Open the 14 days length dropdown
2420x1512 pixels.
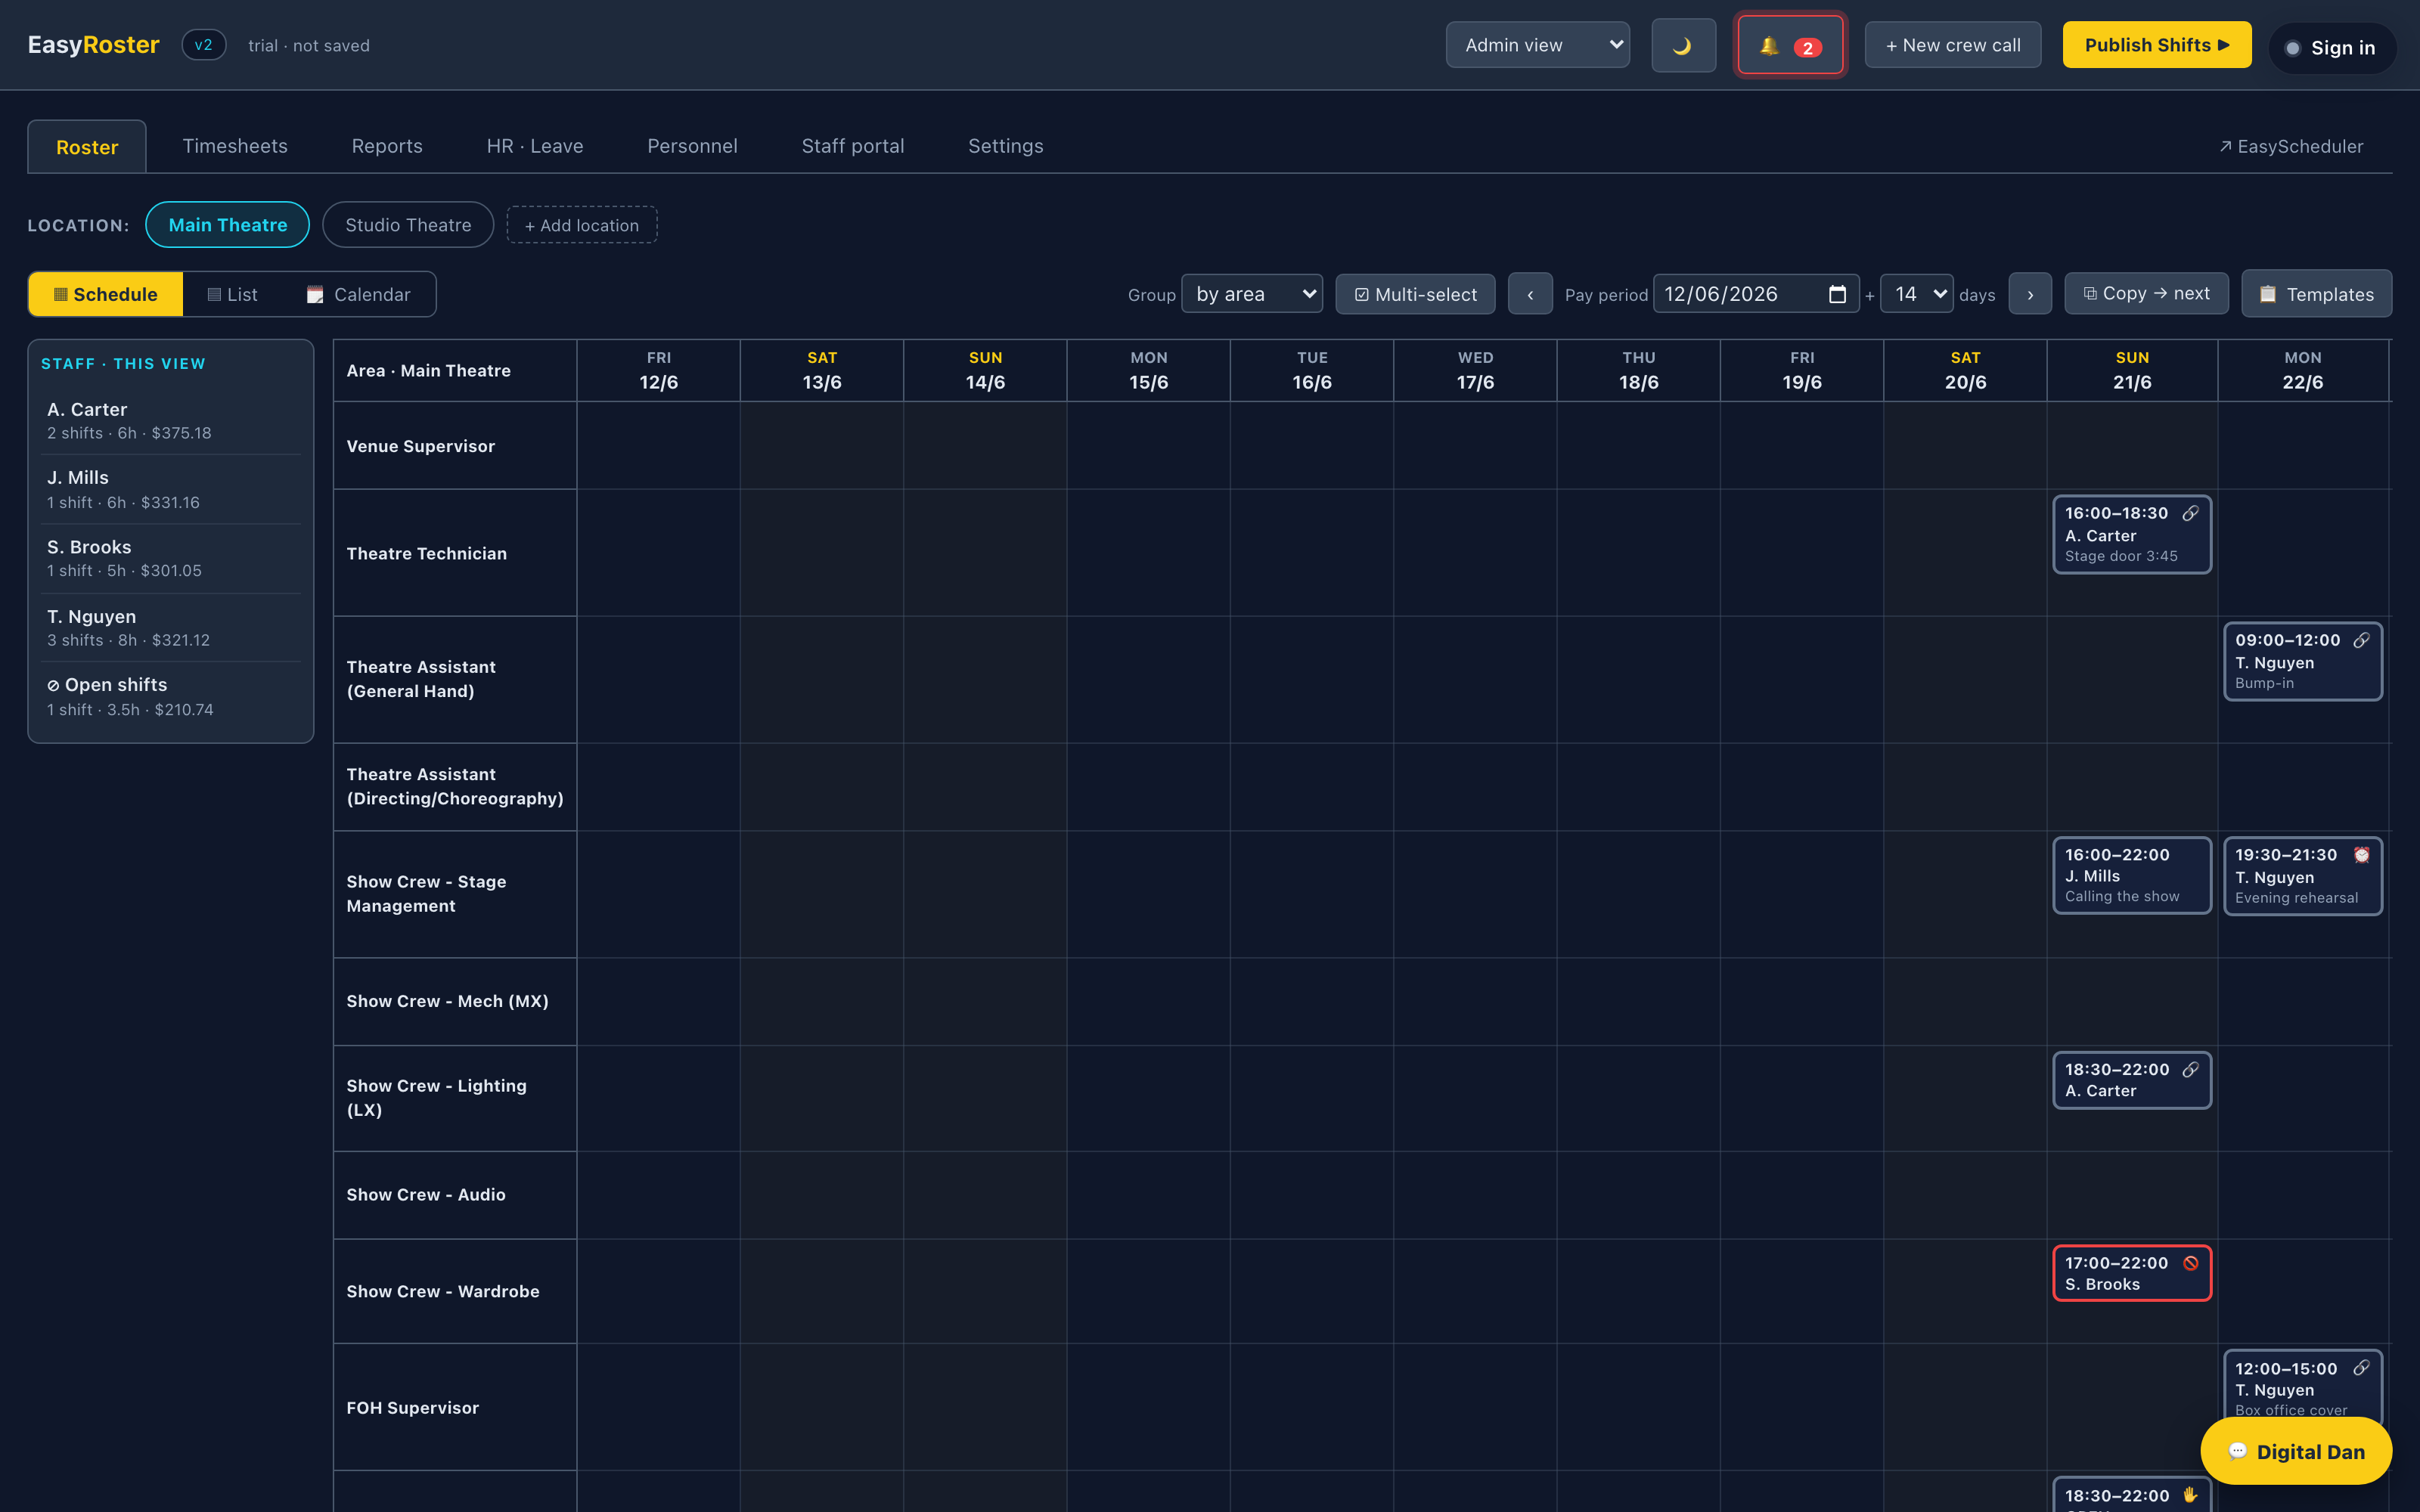click(1916, 294)
